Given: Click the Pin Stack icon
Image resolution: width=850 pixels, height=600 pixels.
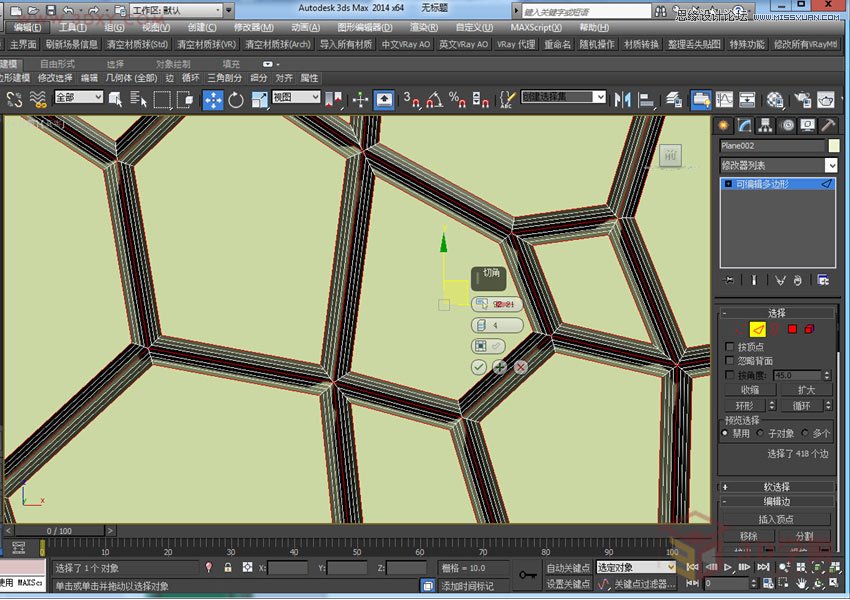Looking at the screenshot, I should coord(729,280).
